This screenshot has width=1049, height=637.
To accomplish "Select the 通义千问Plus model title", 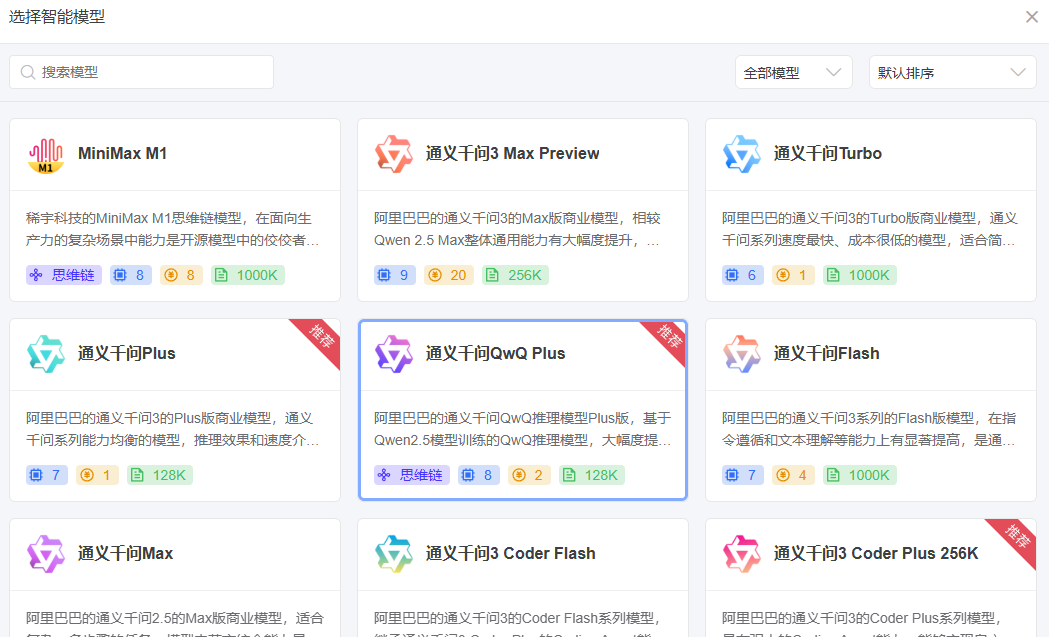I will pos(126,353).
